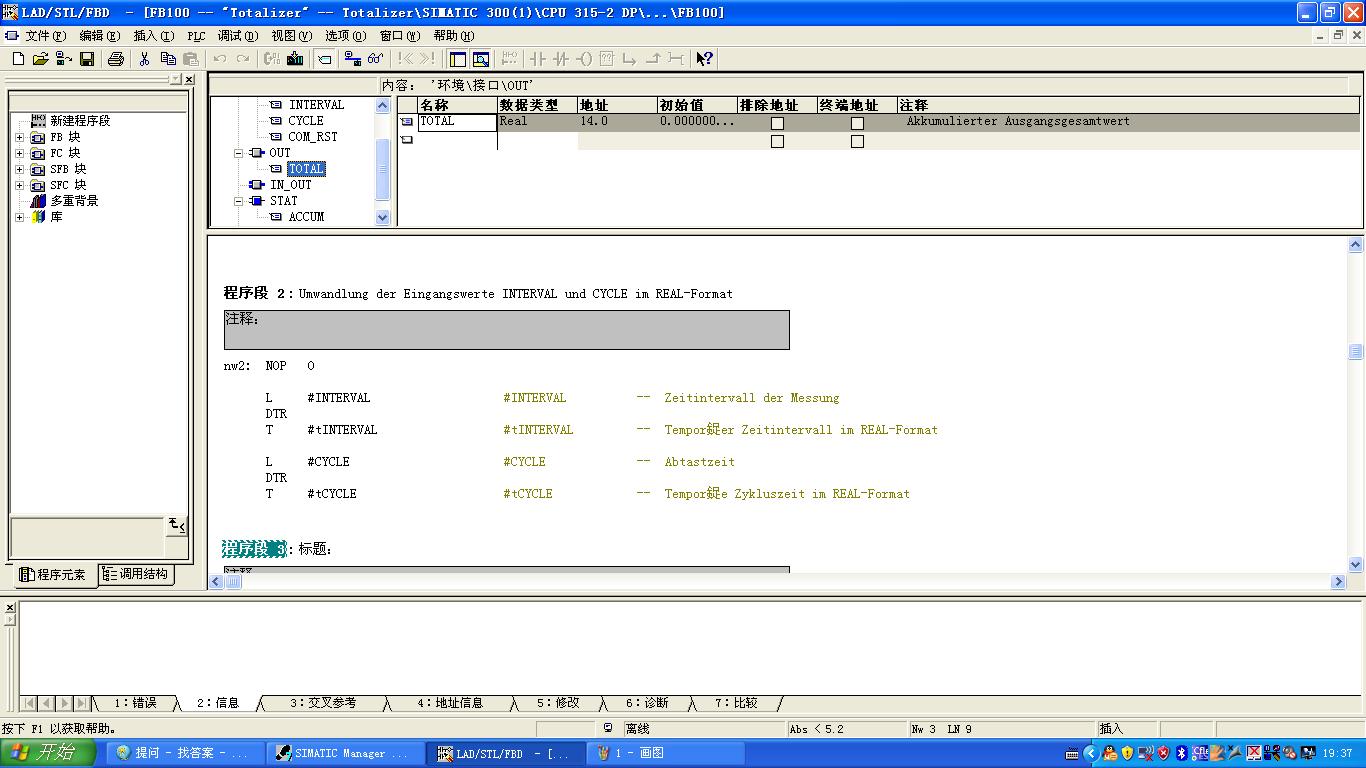The width and height of the screenshot is (1366, 768).
Task: Switch to the 1:错误 output tab
Action: coord(136,703)
